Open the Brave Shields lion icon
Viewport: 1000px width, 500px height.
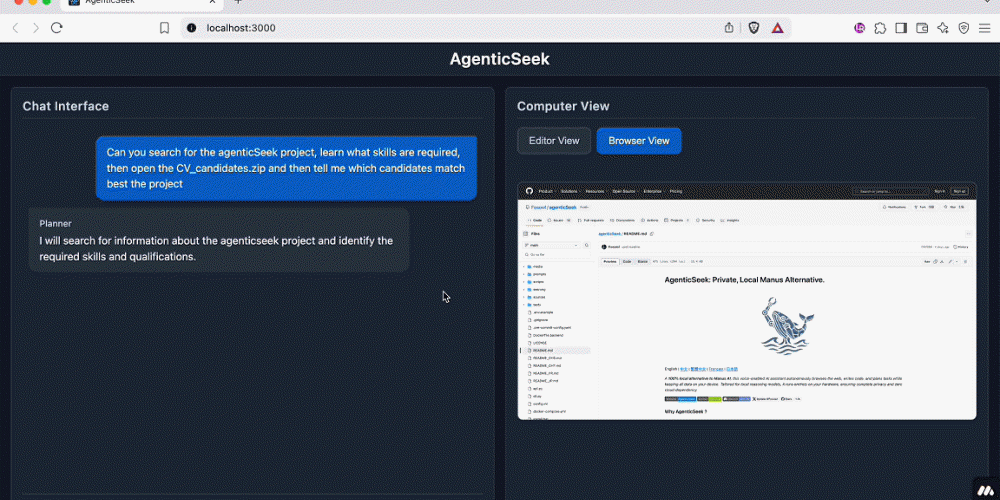coord(754,28)
